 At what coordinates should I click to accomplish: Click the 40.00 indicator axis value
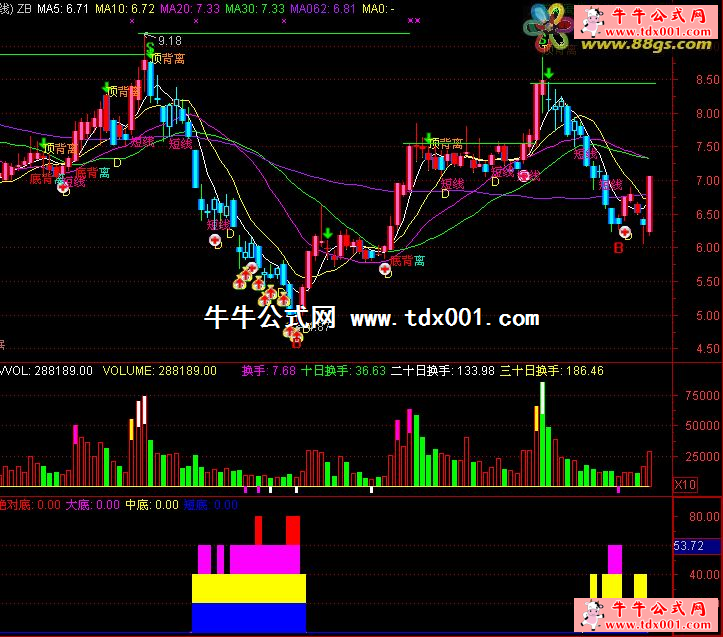[704, 575]
